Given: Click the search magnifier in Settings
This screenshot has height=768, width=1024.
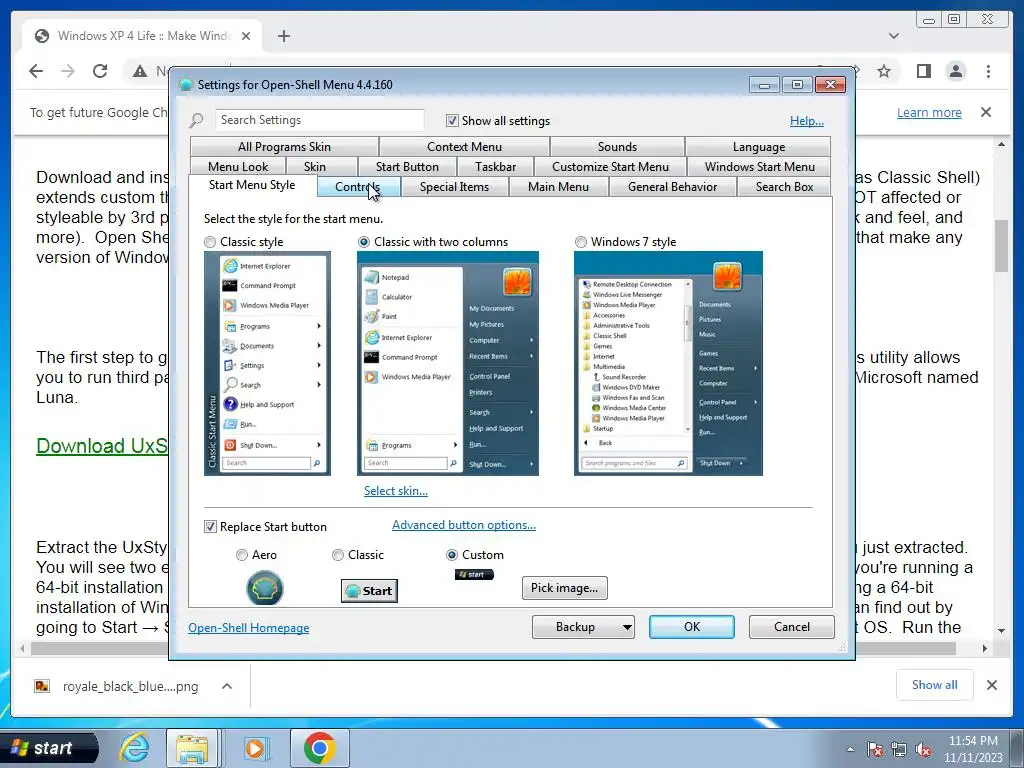Looking at the screenshot, I should click(x=197, y=120).
